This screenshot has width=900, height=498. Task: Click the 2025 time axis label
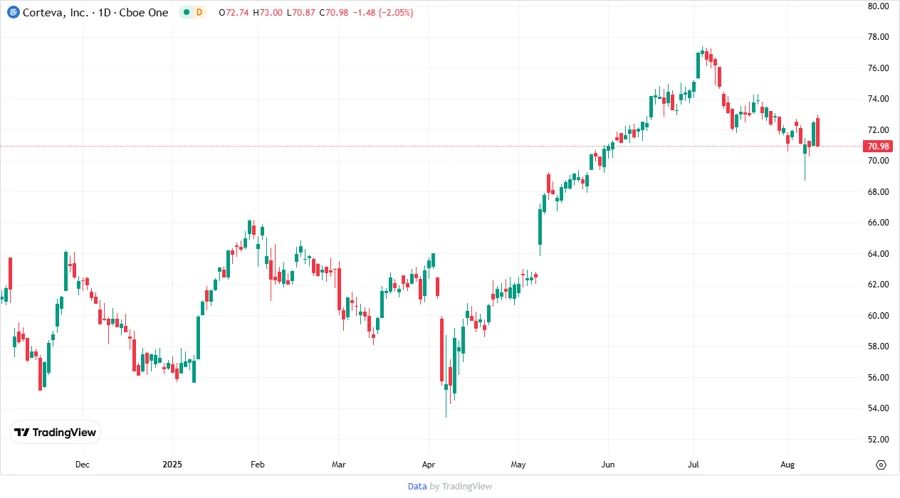tap(172, 464)
